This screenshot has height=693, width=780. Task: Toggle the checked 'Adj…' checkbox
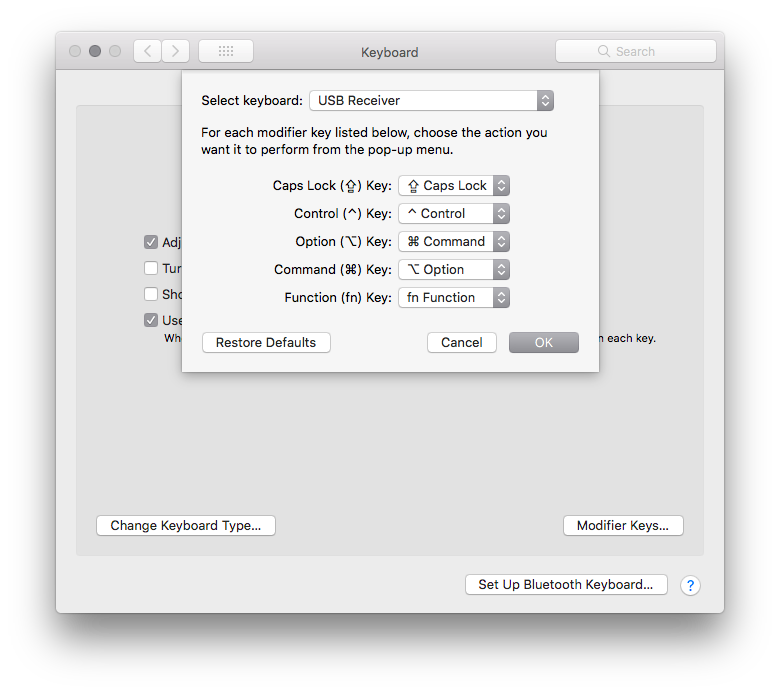[151, 242]
